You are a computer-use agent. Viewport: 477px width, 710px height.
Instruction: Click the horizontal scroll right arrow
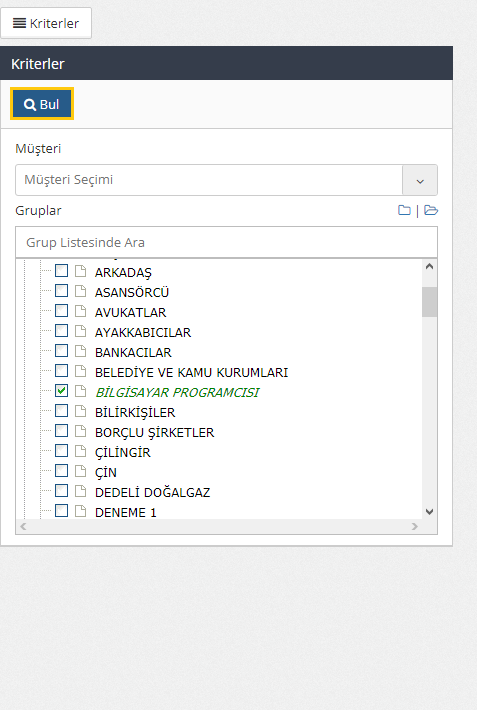[414, 526]
